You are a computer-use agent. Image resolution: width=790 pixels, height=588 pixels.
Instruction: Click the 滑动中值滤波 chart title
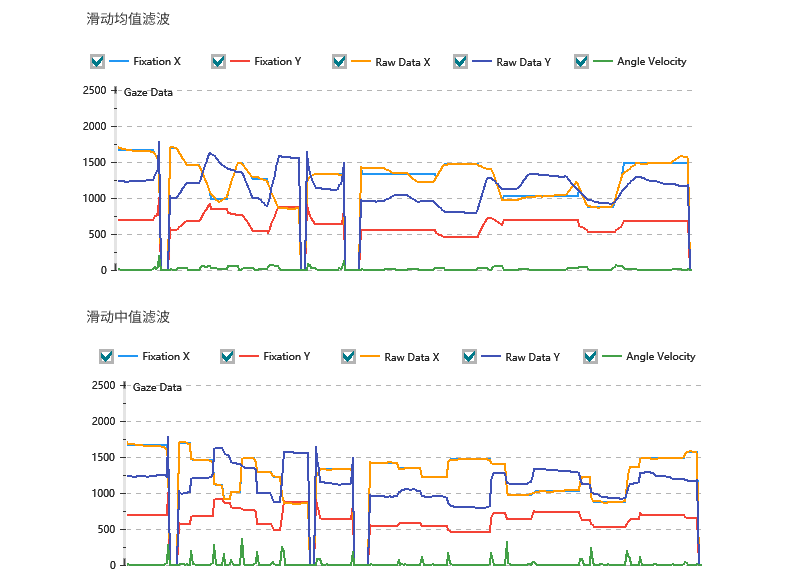point(128,317)
